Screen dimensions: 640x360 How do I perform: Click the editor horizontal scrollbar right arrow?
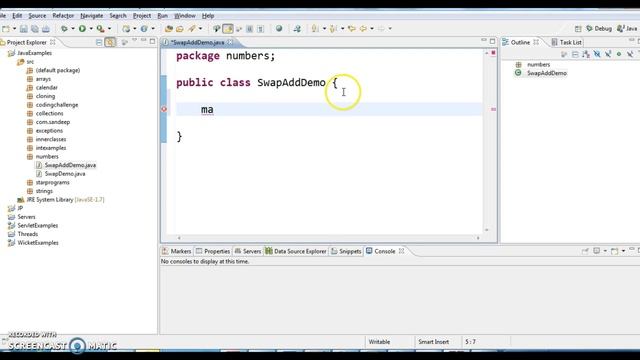478,238
